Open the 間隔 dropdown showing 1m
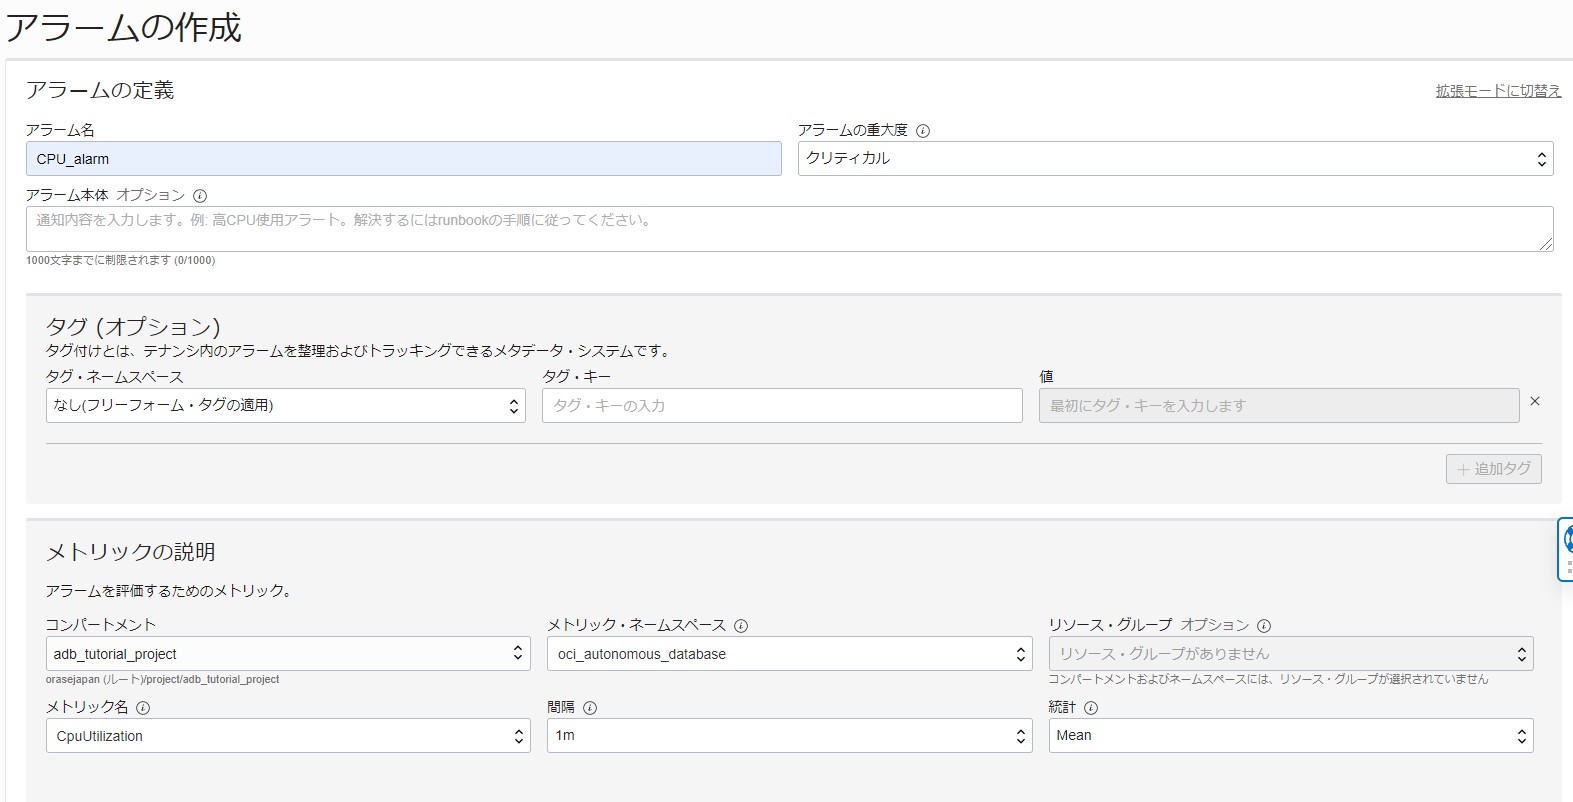 pyautogui.click(x=789, y=736)
